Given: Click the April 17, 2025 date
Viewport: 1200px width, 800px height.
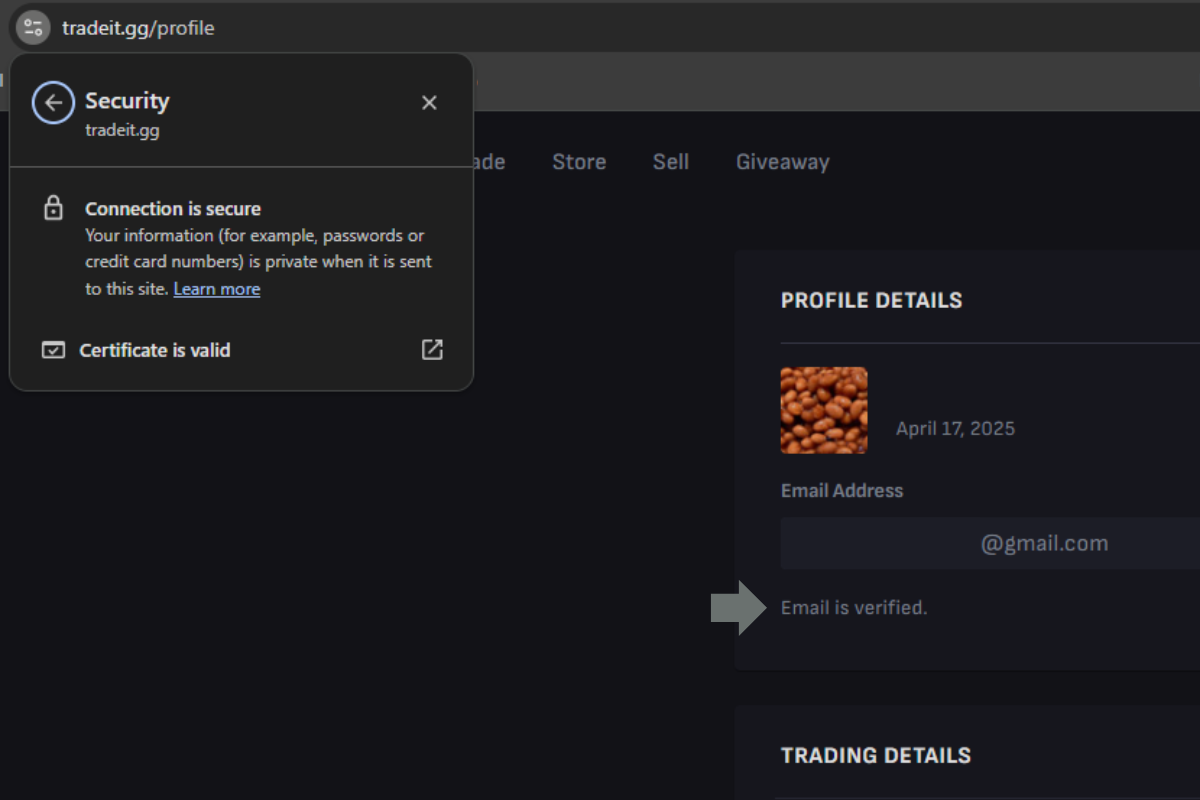Looking at the screenshot, I should point(955,428).
